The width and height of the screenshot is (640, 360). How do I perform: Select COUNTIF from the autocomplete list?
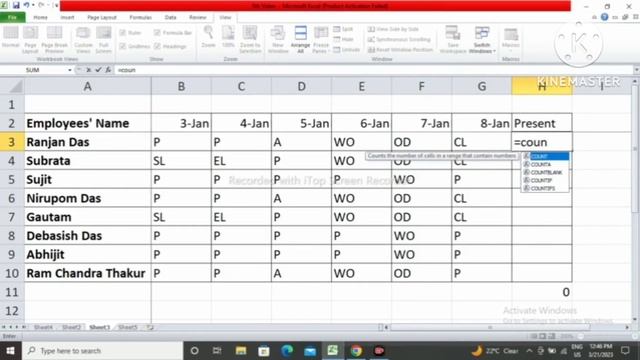[x=546, y=180]
